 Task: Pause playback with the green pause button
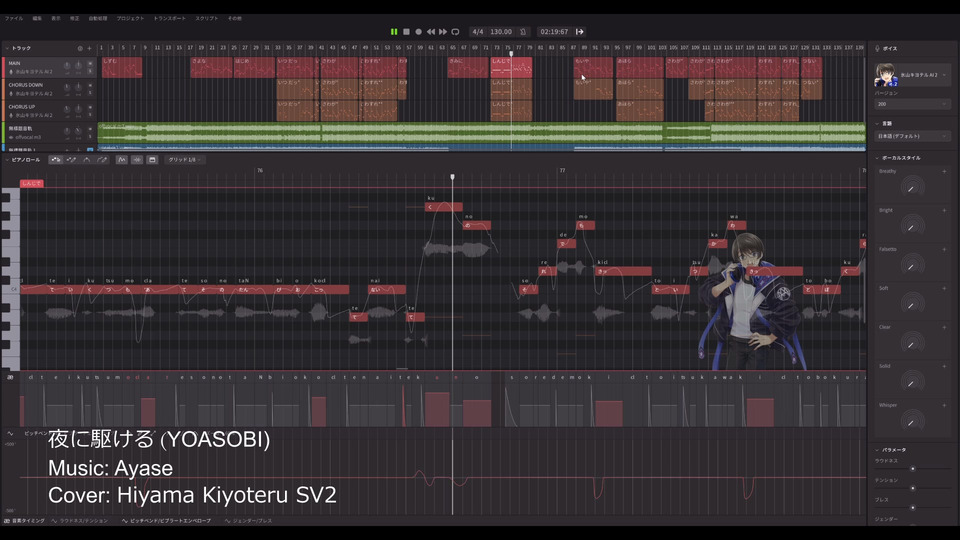(394, 32)
